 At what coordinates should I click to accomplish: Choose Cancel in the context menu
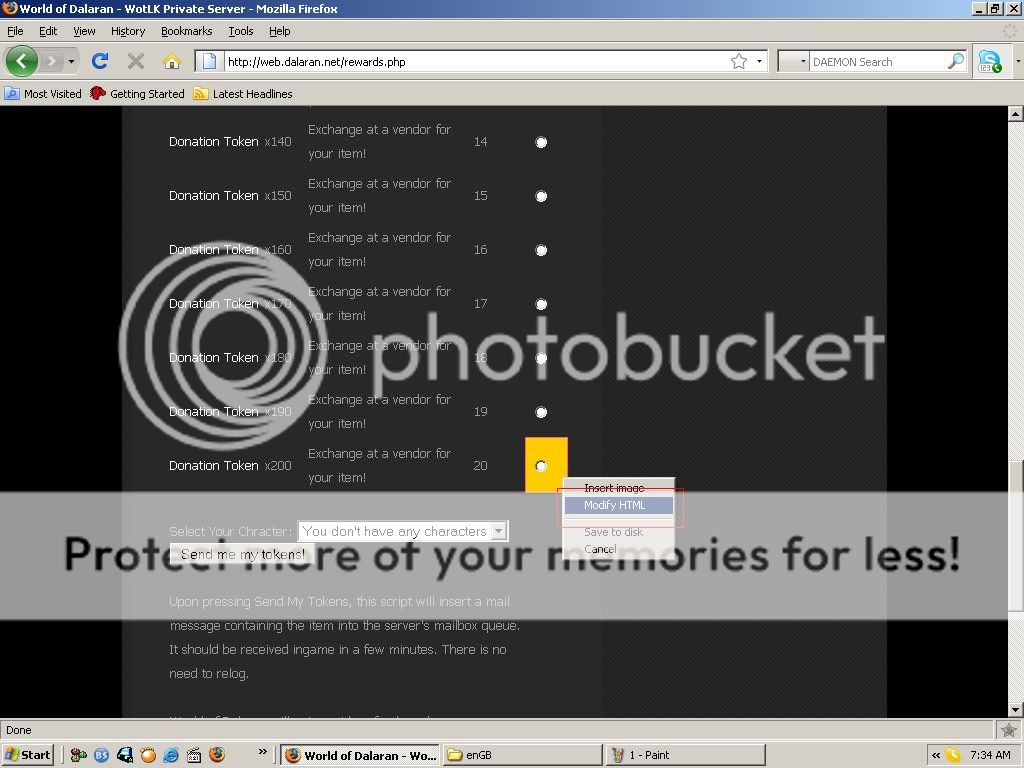click(619, 549)
